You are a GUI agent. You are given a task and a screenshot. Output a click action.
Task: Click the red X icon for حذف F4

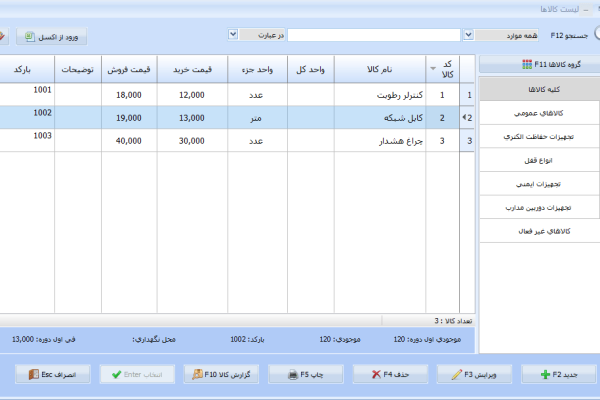[x=376, y=374]
